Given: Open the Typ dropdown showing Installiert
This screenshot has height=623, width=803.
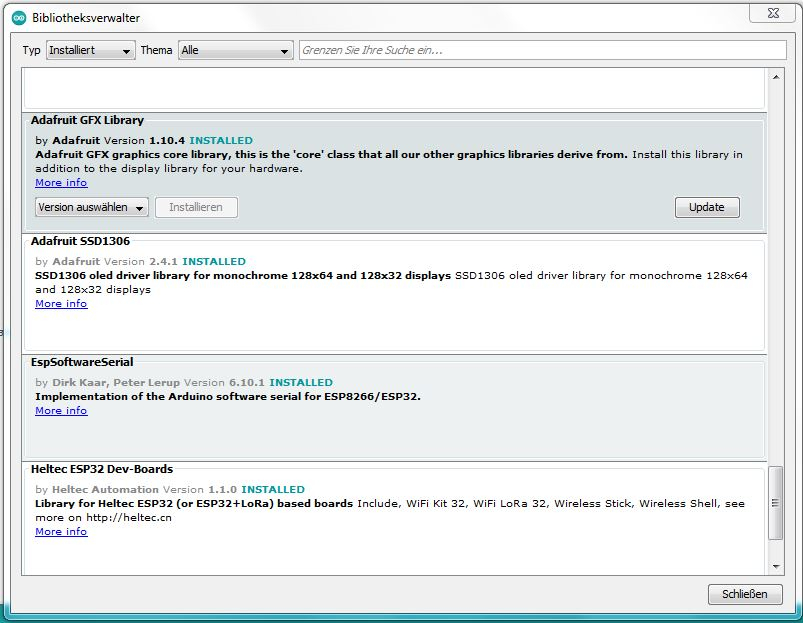Looking at the screenshot, I should click(x=90, y=50).
